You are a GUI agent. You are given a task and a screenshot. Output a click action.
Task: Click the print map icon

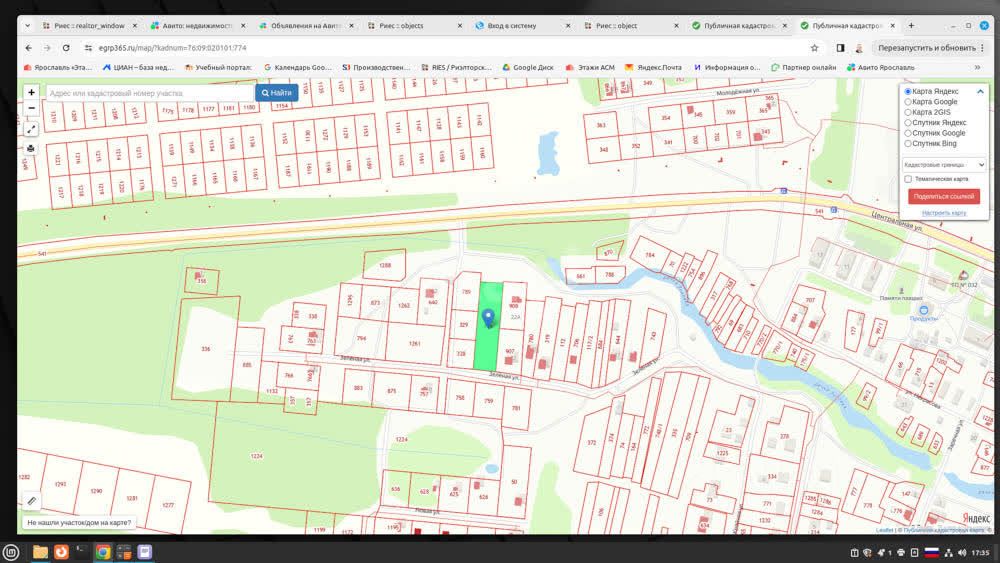[x=31, y=148]
